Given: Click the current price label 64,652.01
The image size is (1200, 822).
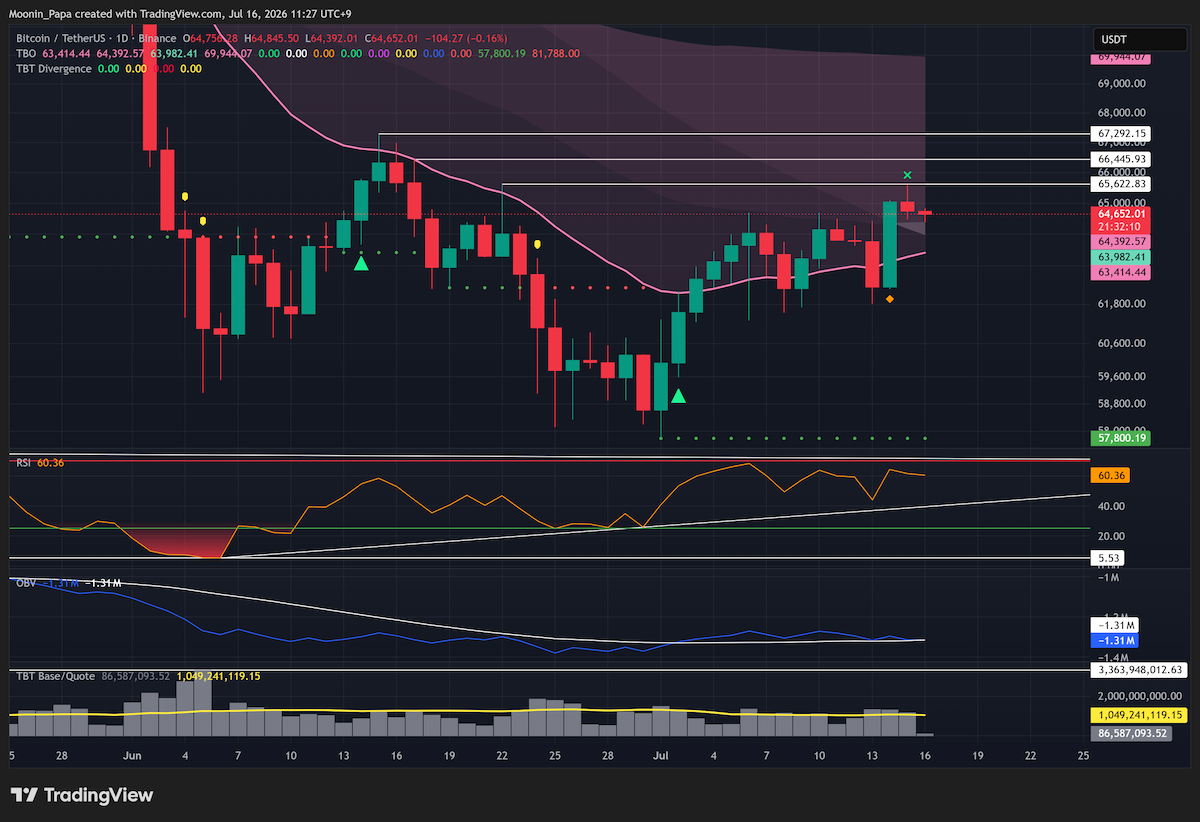Looking at the screenshot, I should pos(1122,213).
